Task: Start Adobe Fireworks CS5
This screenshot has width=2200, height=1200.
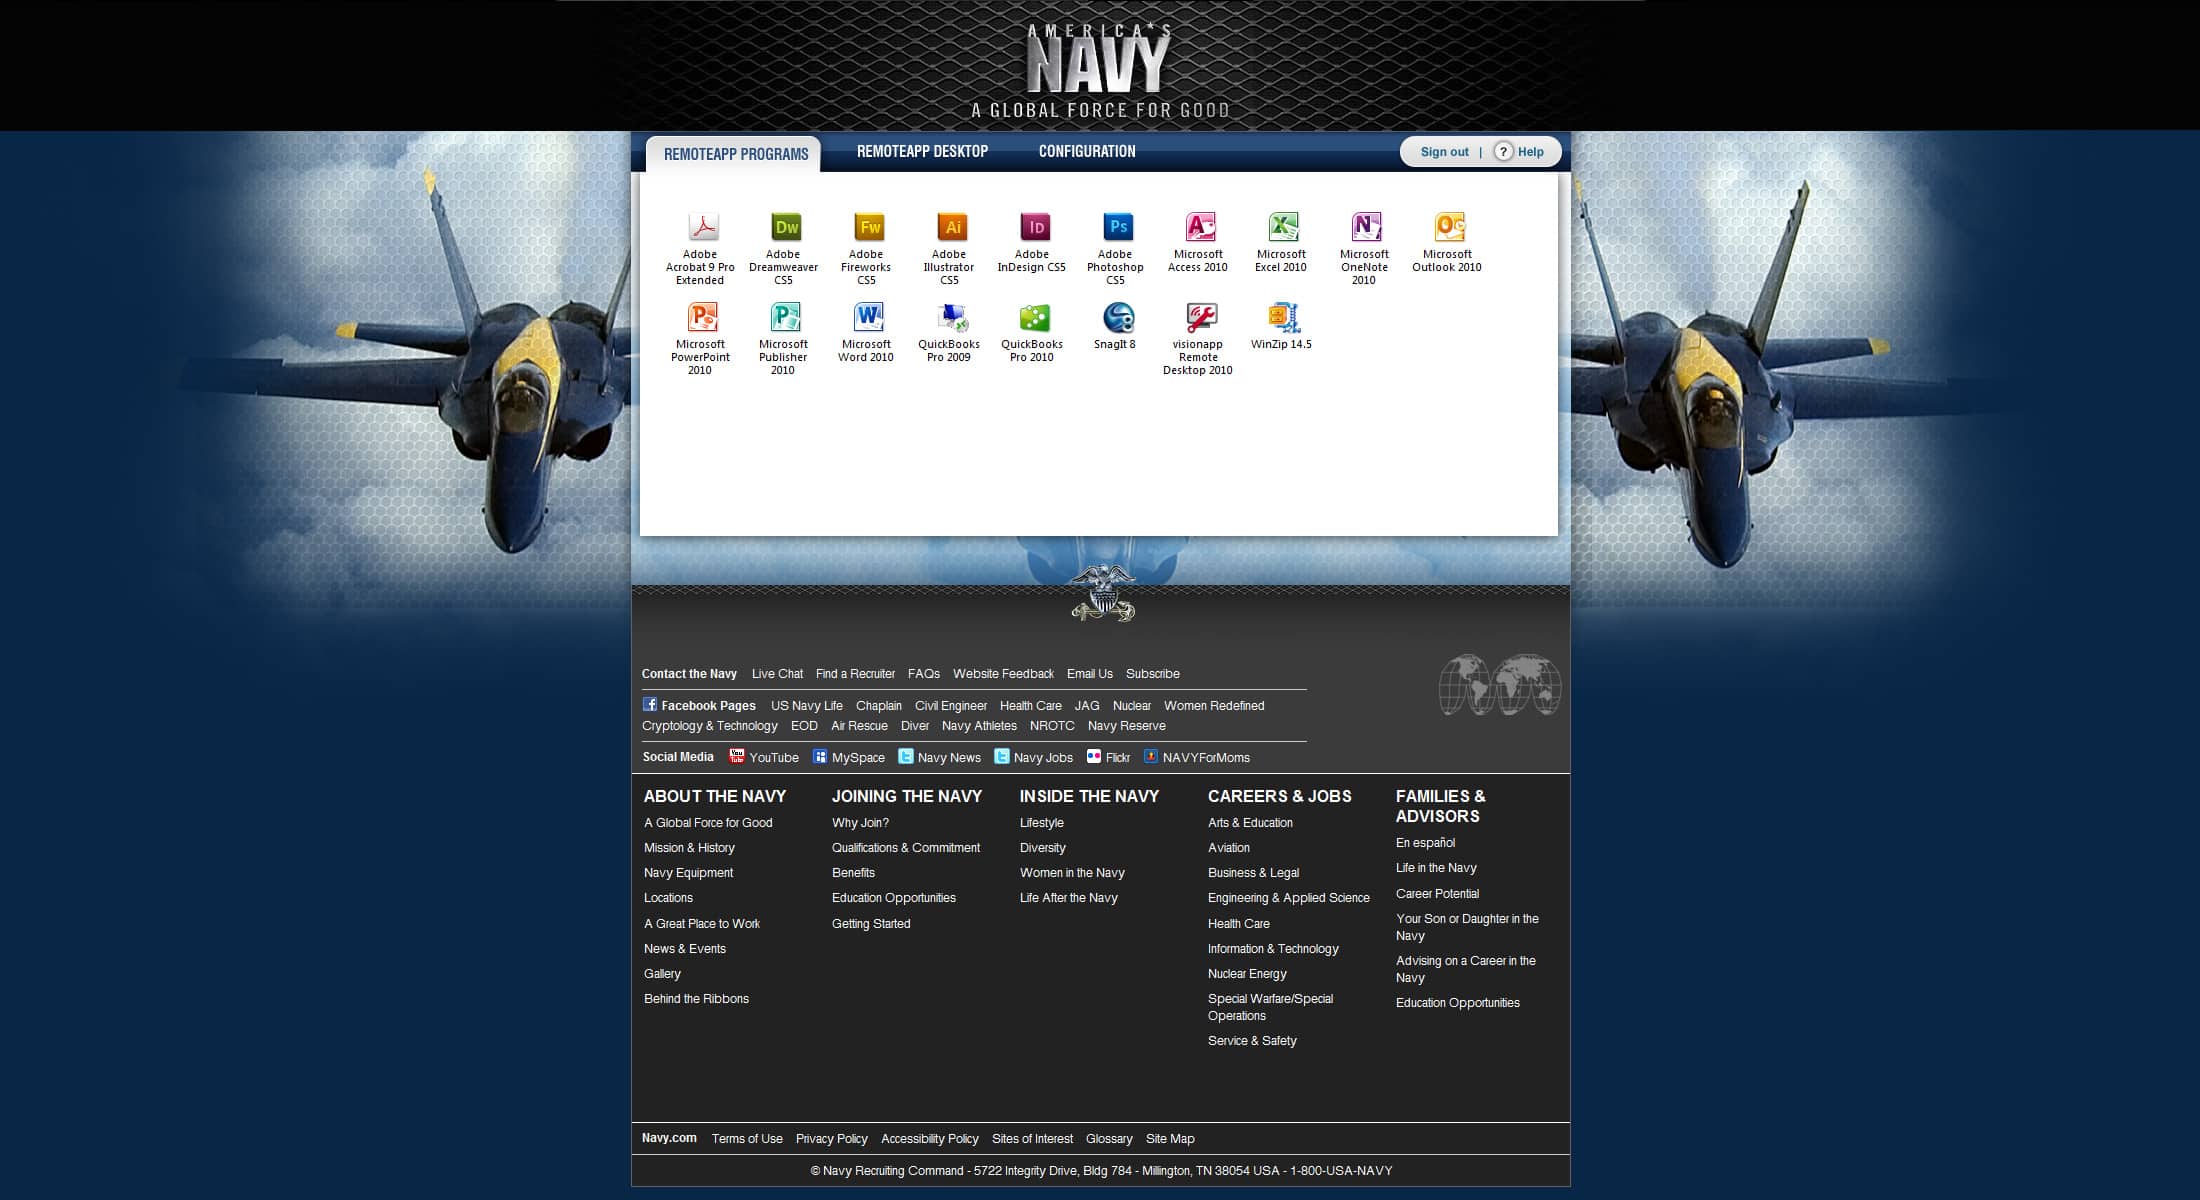Action: pyautogui.click(x=867, y=249)
